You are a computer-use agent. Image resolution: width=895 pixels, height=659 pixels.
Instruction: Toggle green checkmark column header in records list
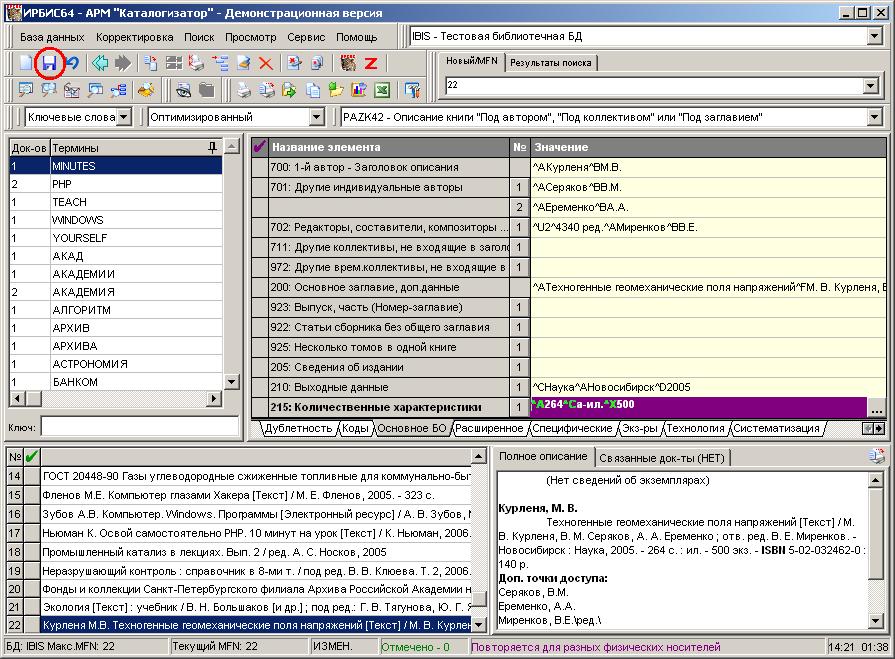(31, 457)
